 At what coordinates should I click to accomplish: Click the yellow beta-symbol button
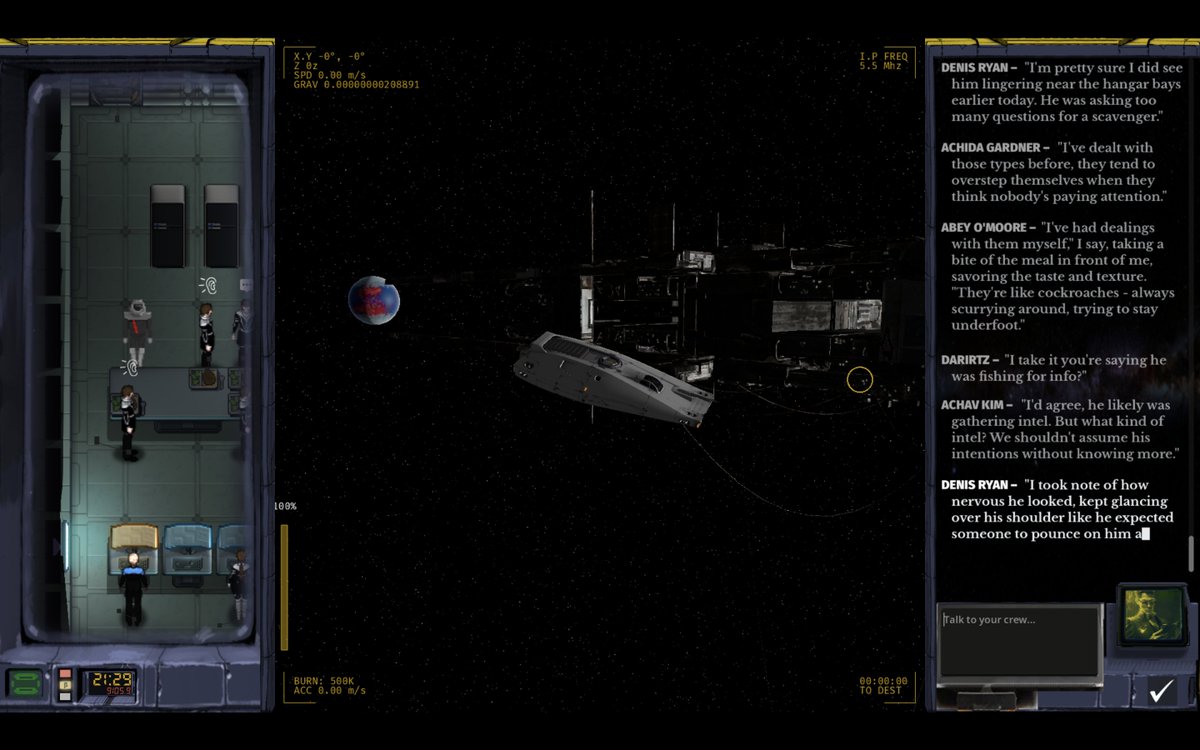click(x=66, y=685)
